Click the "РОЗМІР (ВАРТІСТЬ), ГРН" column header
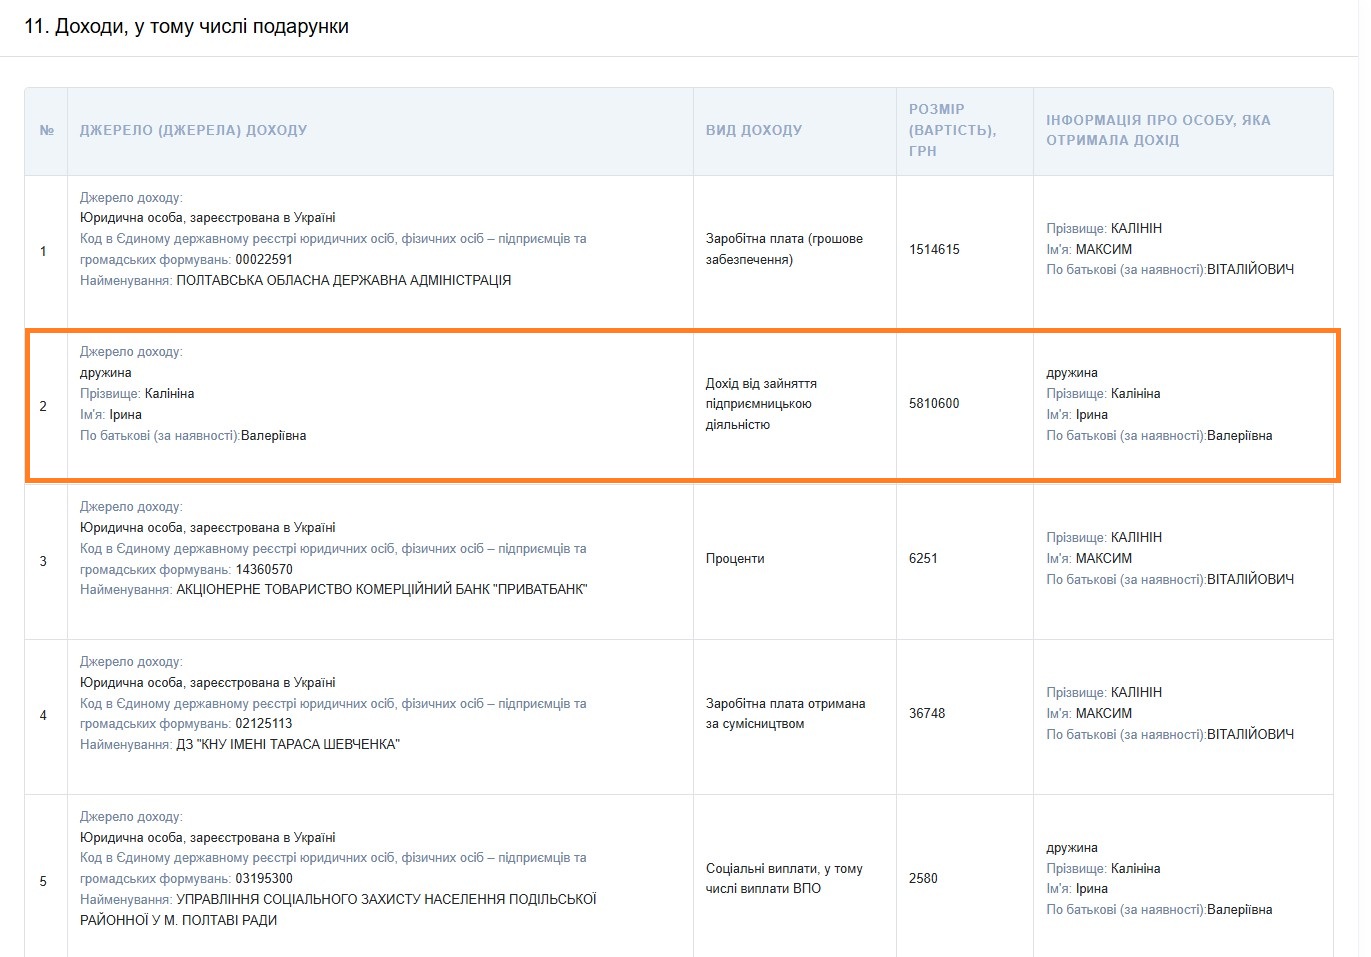This screenshot has width=1371, height=957. pos(951,130)
